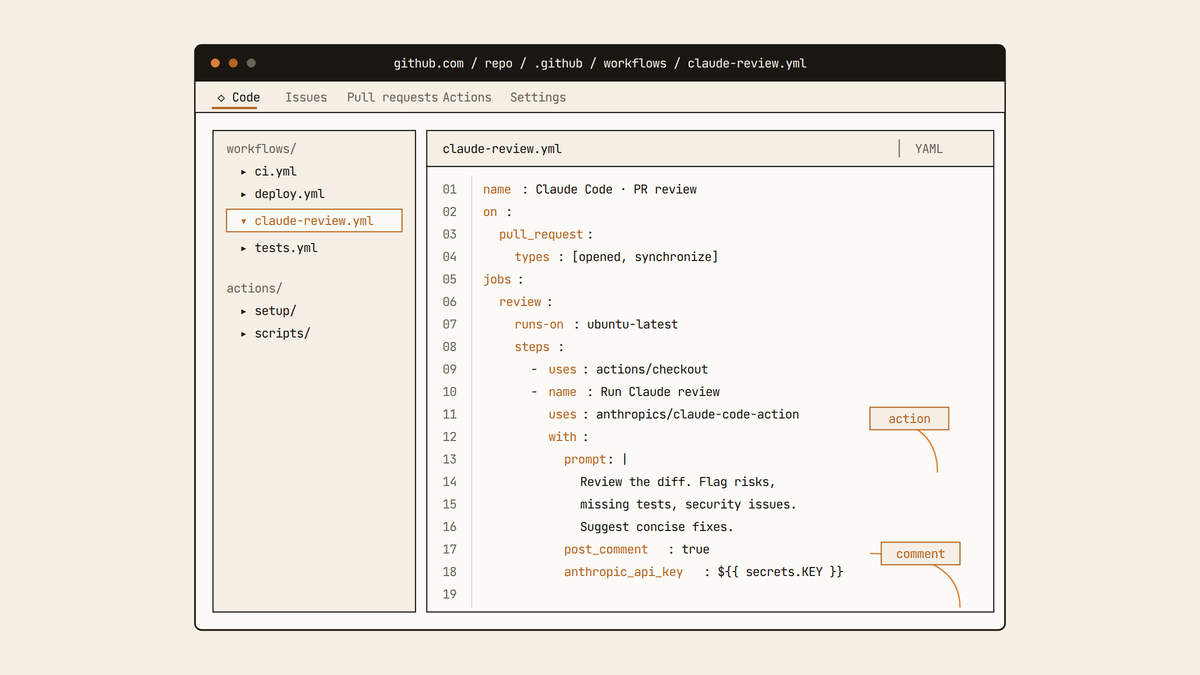Screen dimensions: 1200x675
Task: Click the action annotation tag
Action: [x=909, y=419]
